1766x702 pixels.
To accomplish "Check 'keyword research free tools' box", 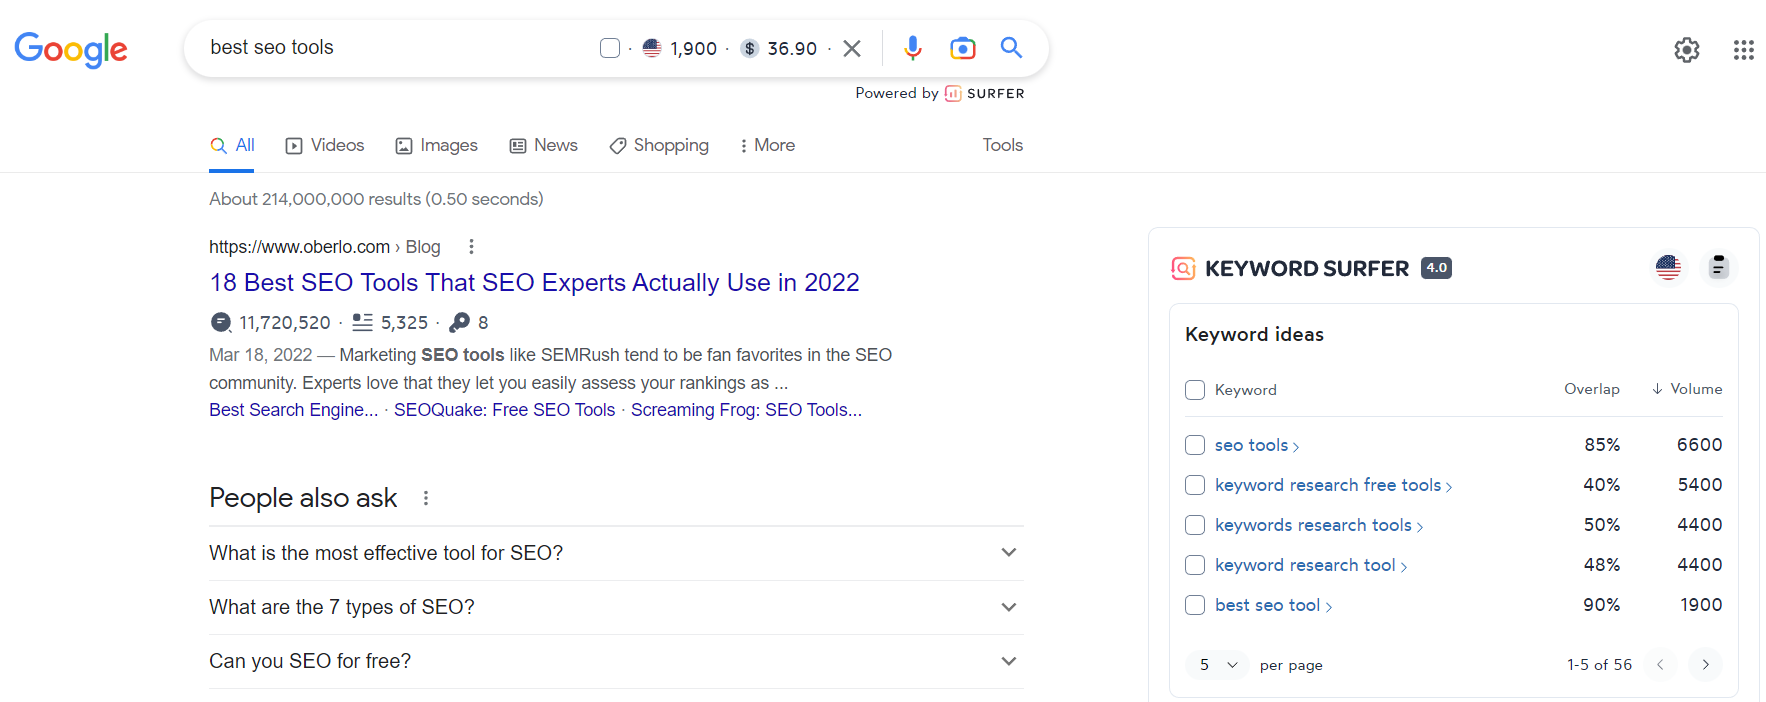I will pyautogui.click(x=1195, y=485).
